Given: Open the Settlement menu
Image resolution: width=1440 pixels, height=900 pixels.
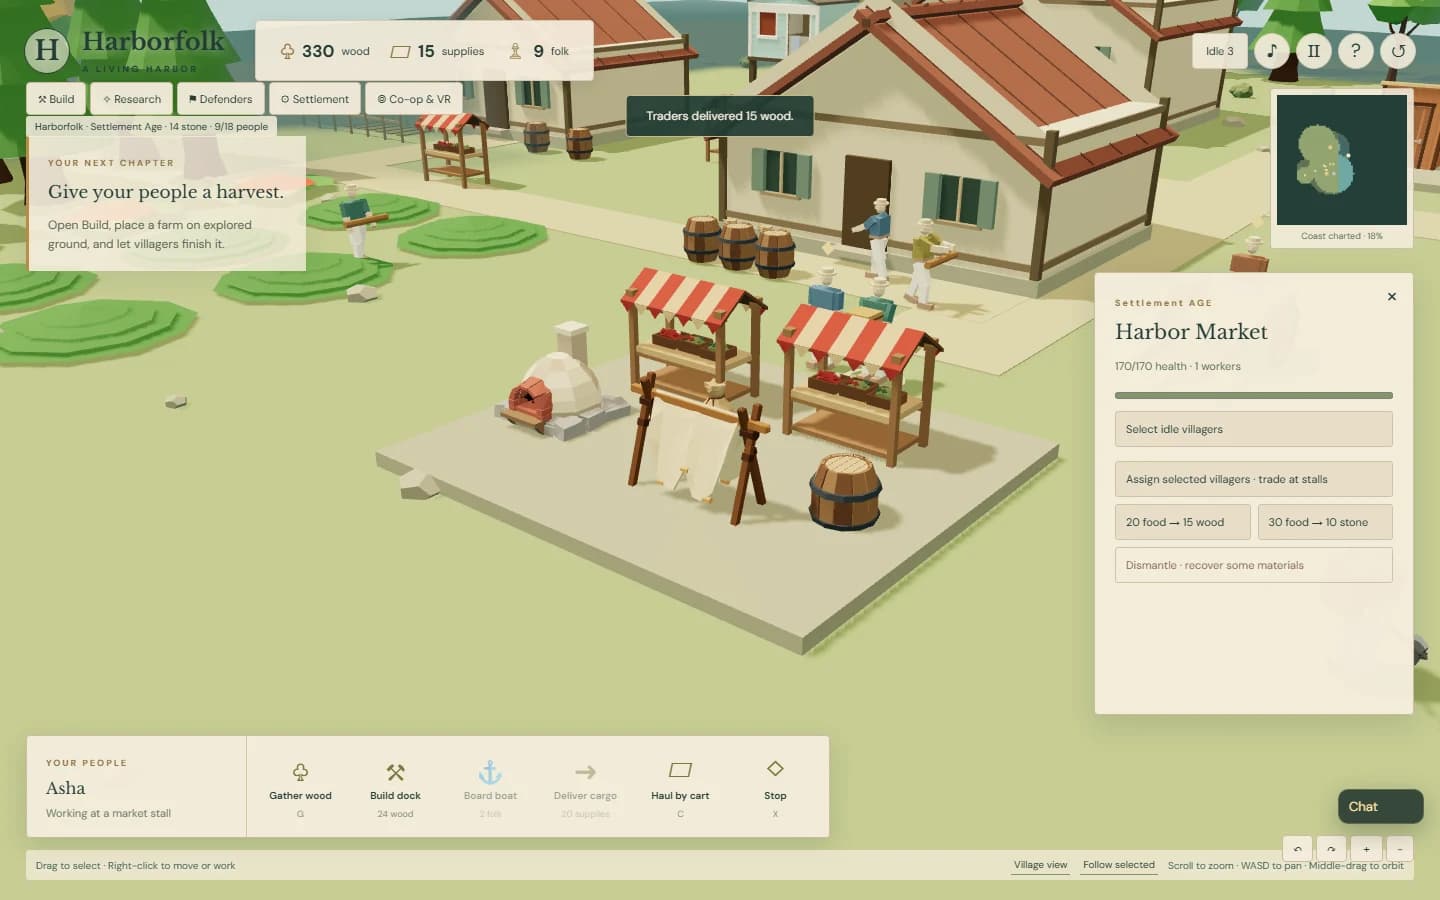Looking at the screenshot, I should [315, 99].
